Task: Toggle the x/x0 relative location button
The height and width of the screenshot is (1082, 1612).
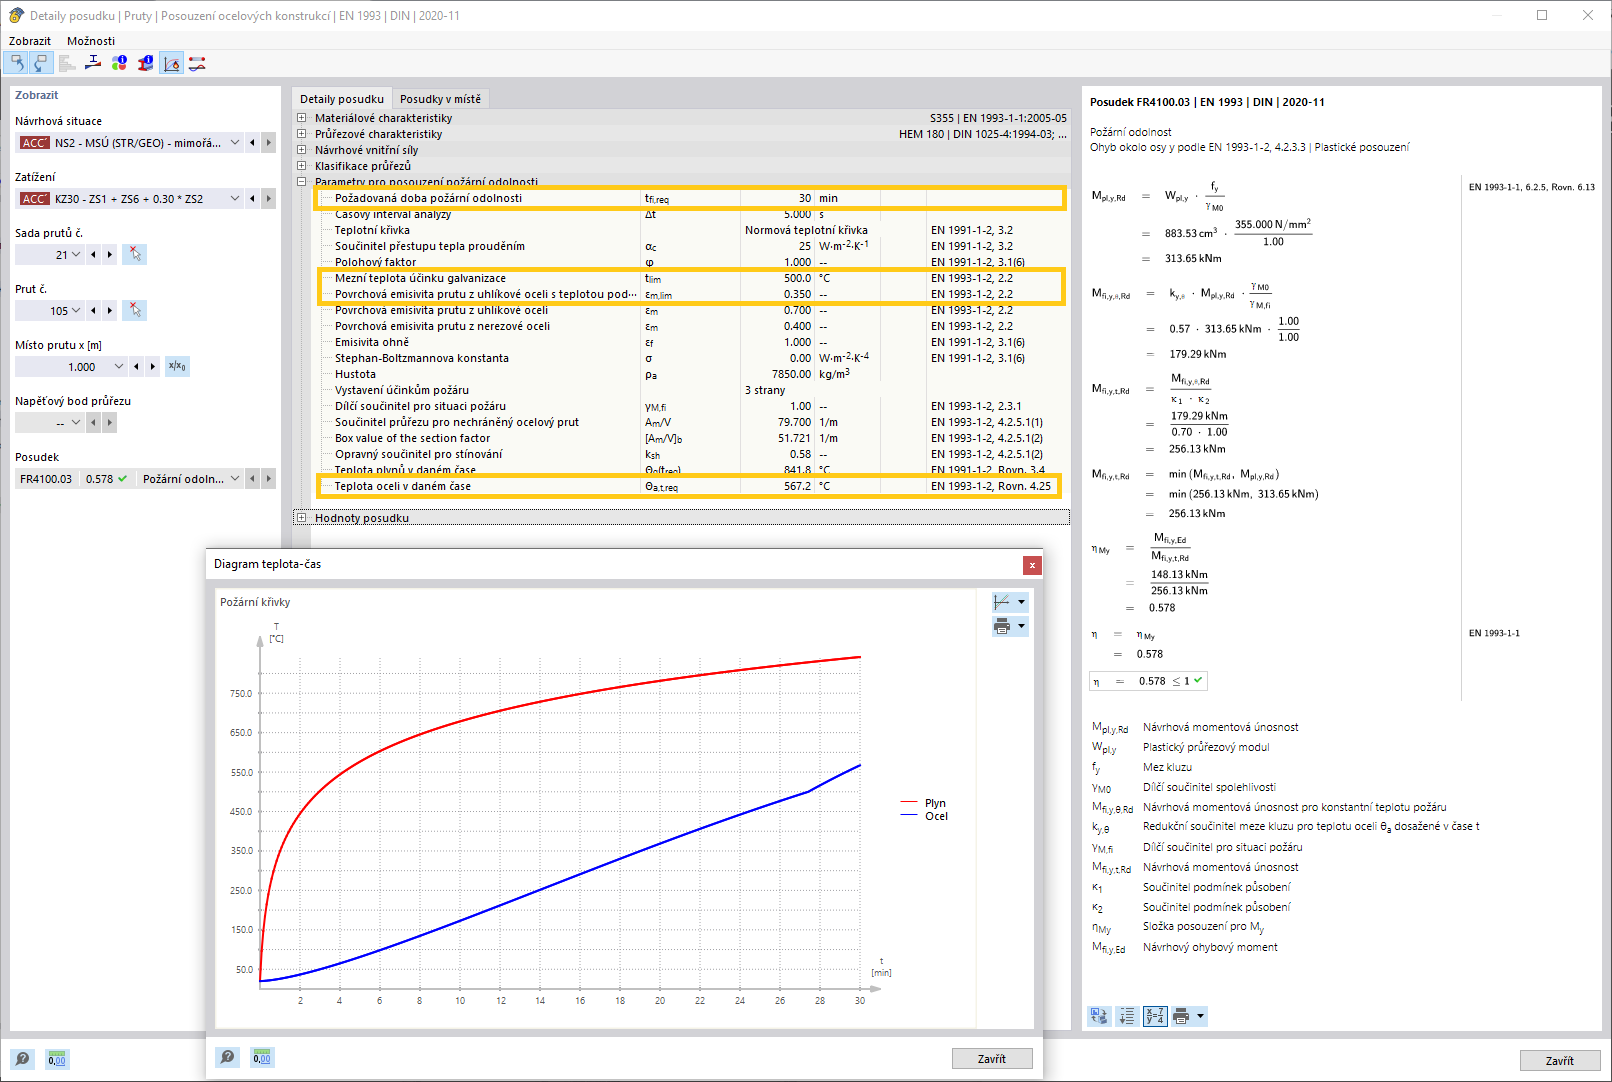Action: (x=177, y=366)
